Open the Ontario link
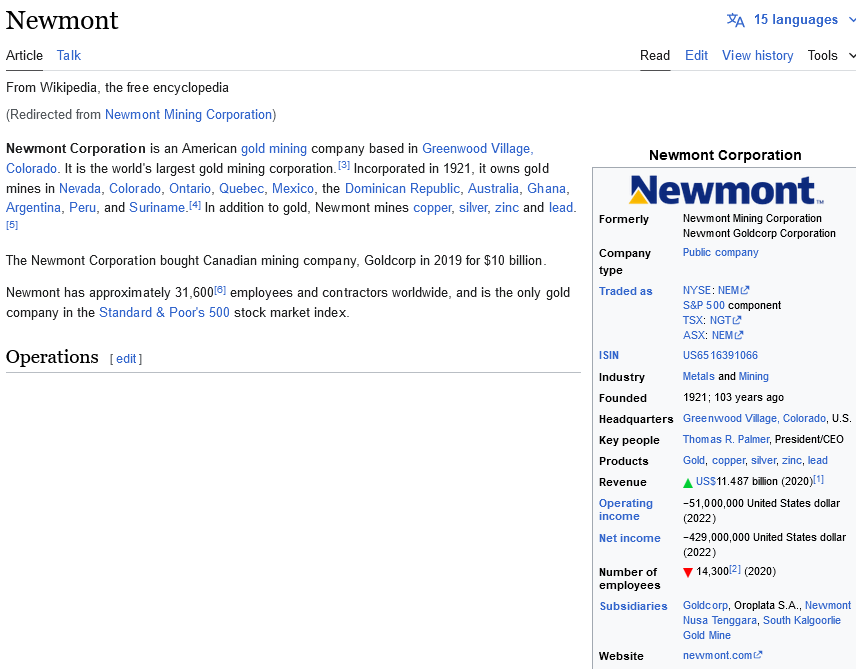 pos(189,188)
